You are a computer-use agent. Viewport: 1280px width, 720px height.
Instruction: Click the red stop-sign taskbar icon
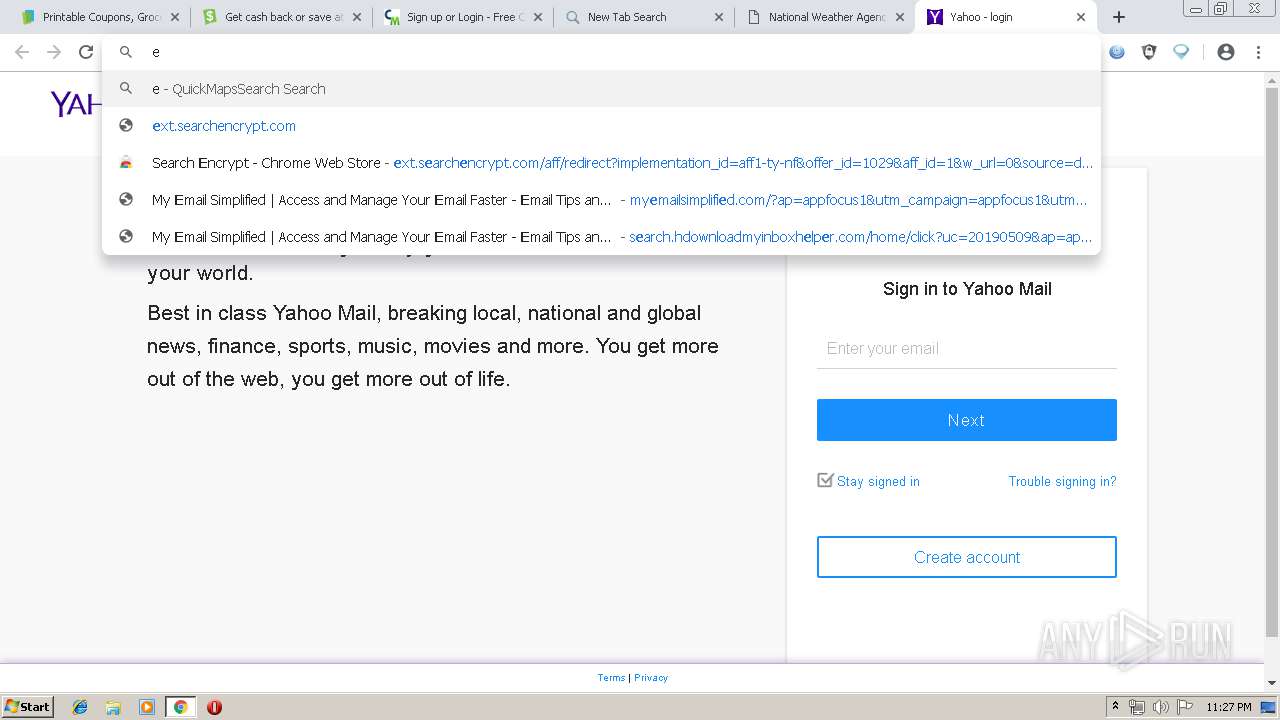[214, 707]
